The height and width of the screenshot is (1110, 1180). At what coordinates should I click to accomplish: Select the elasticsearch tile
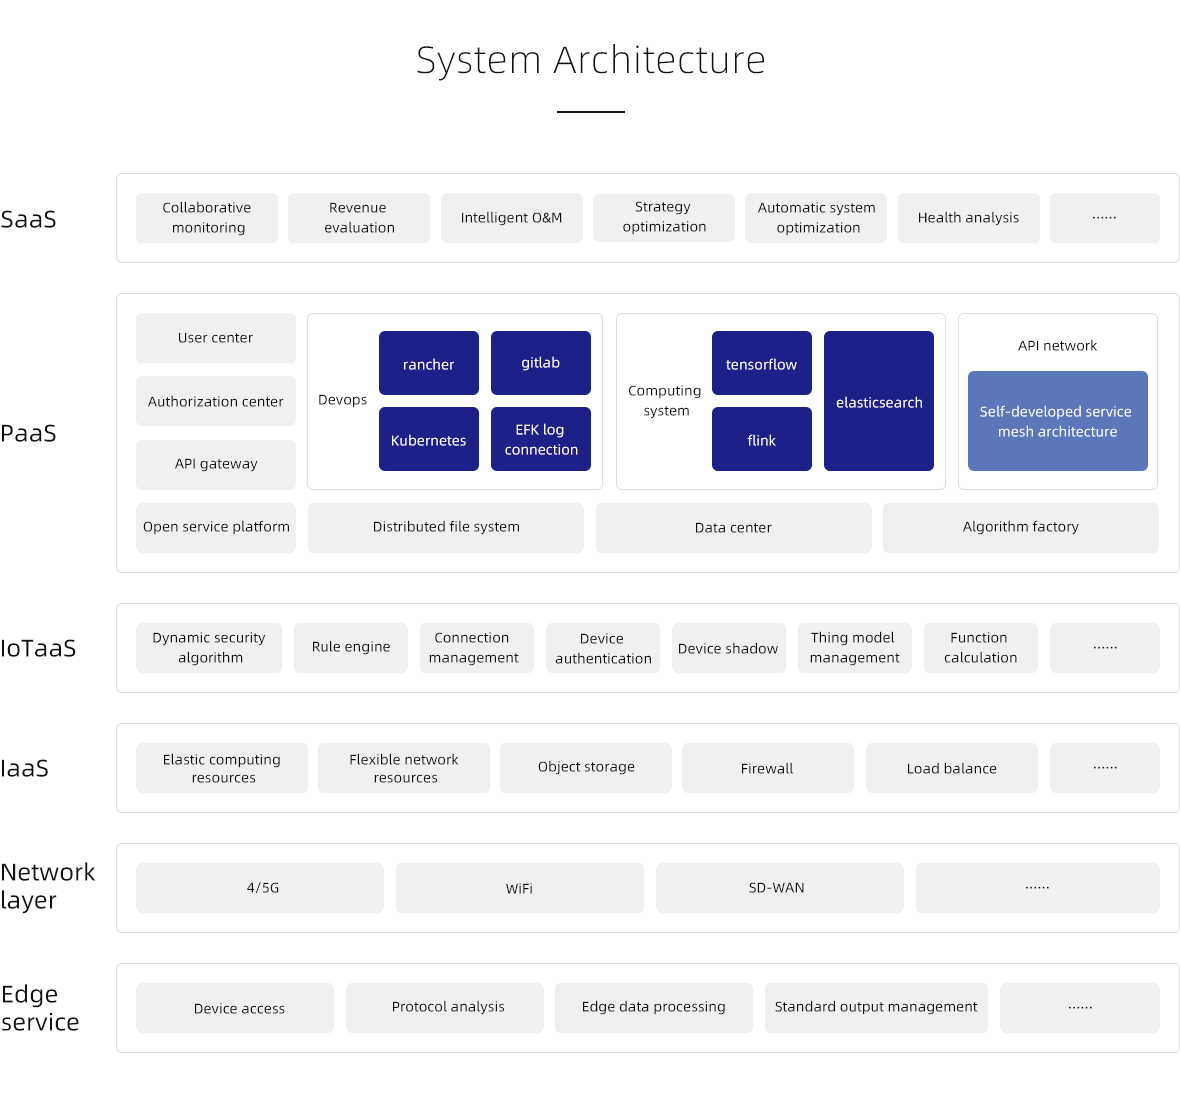point(878,401)
